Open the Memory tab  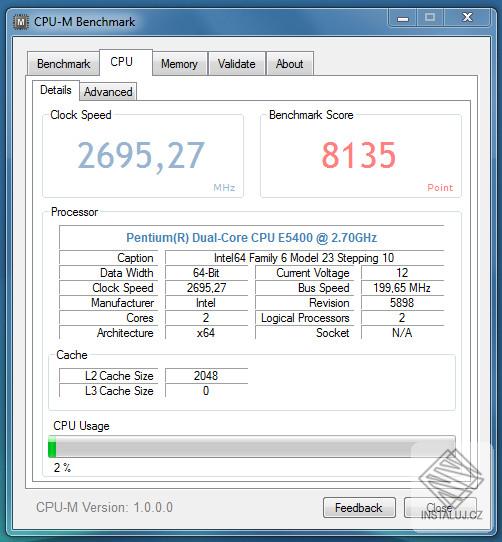point(179,64)
